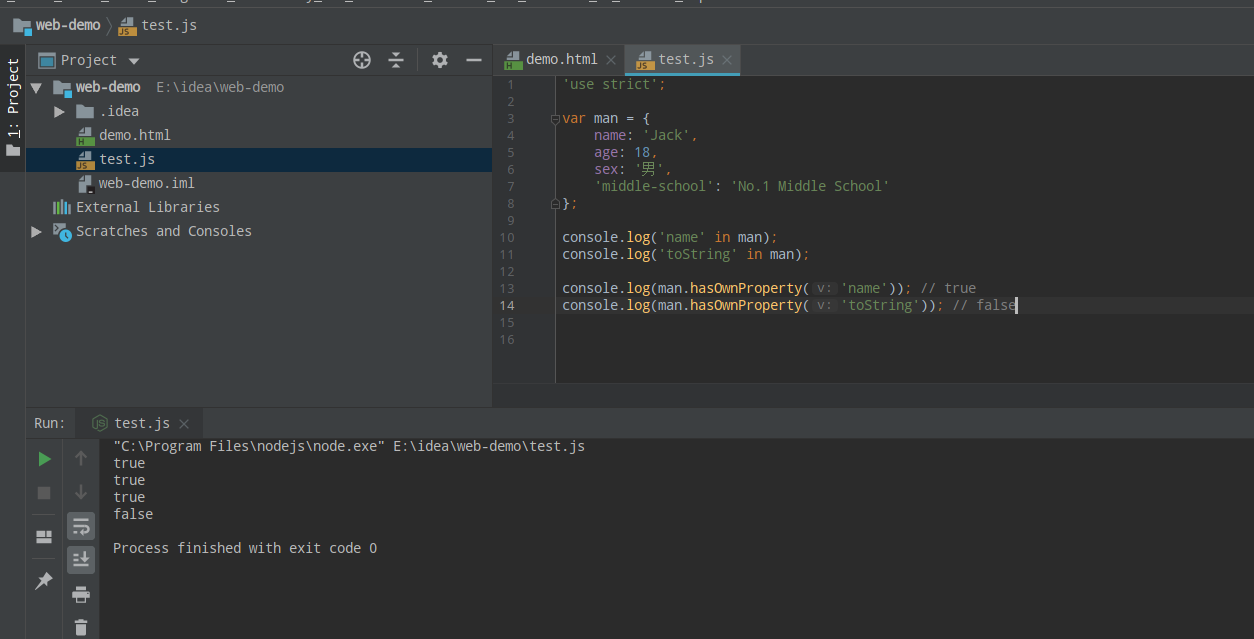Switch to the demo.html editor tab
Screen dimensions: 1254x639
click(x=559, y=60)
